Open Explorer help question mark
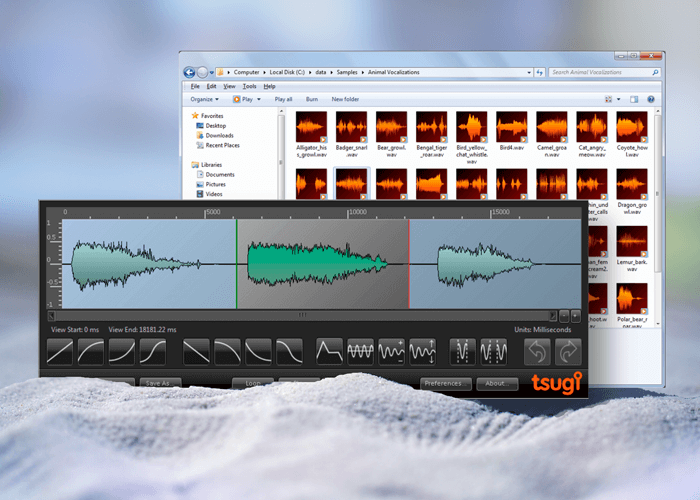Screen dimensions: 700x500 [651, 99]
